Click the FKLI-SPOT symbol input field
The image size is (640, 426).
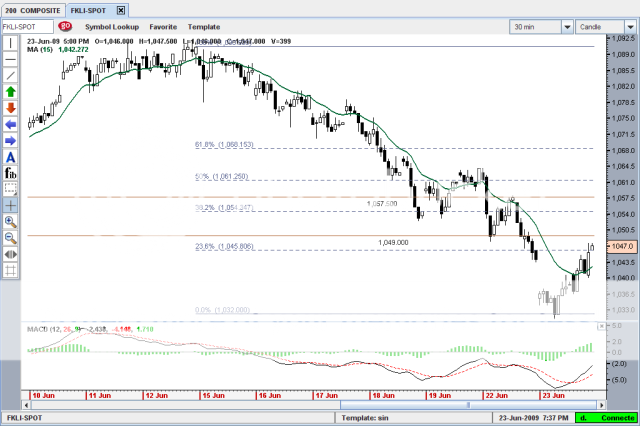28,25
